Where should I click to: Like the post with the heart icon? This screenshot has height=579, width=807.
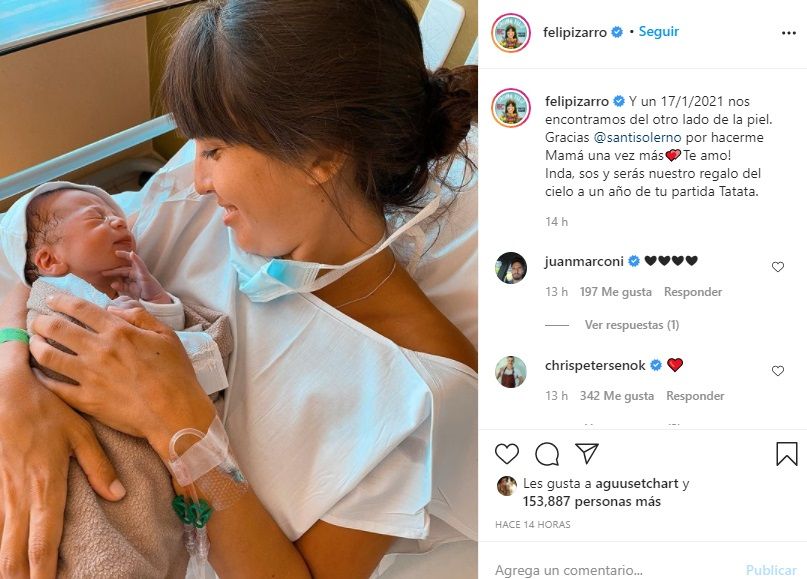click(506, 453)
